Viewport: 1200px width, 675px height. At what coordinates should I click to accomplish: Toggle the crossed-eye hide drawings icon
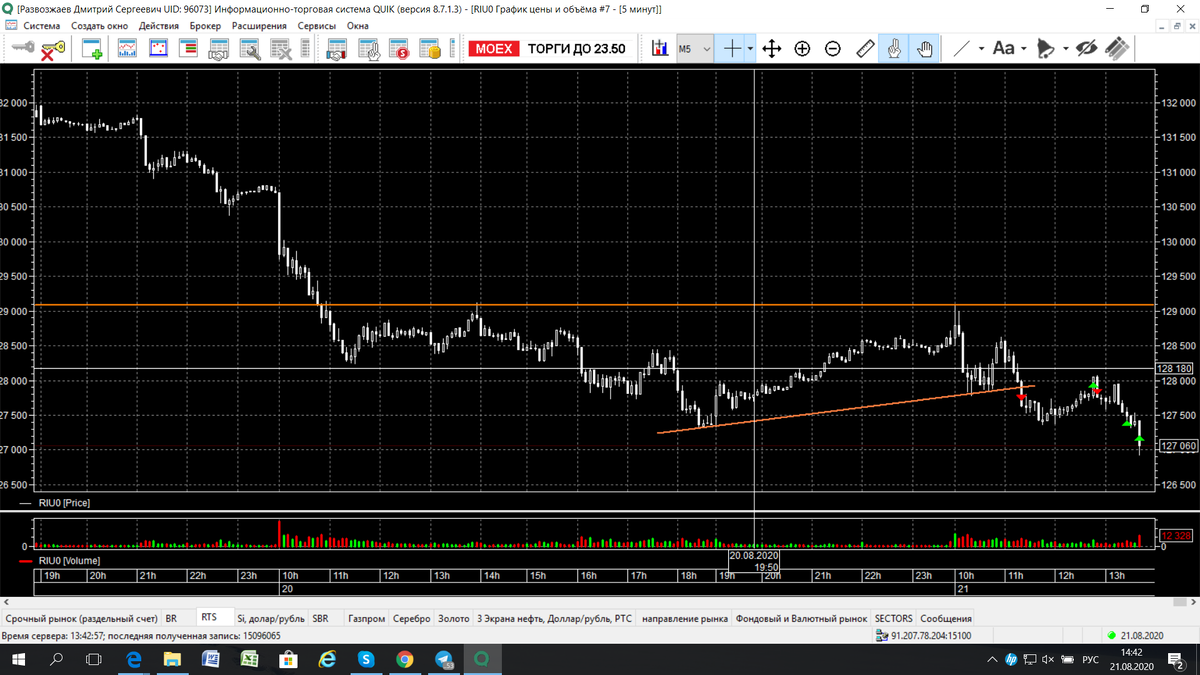point(1087,48)
